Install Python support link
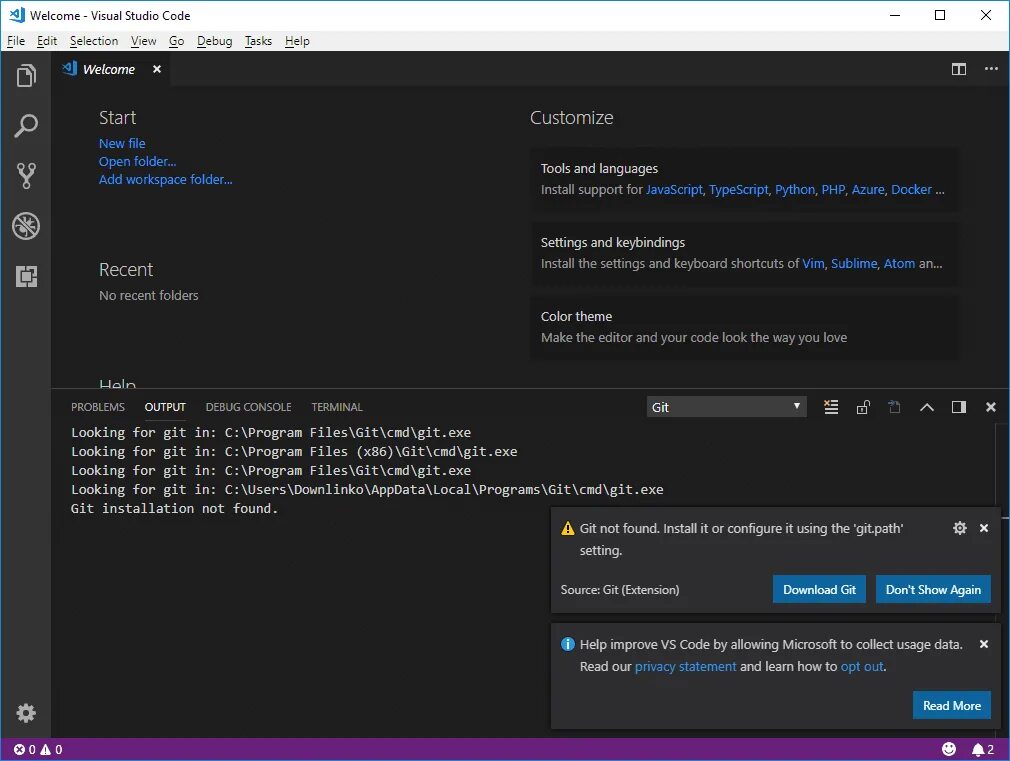This screenshot has height=761, width=1010. (x=795, y=189)
